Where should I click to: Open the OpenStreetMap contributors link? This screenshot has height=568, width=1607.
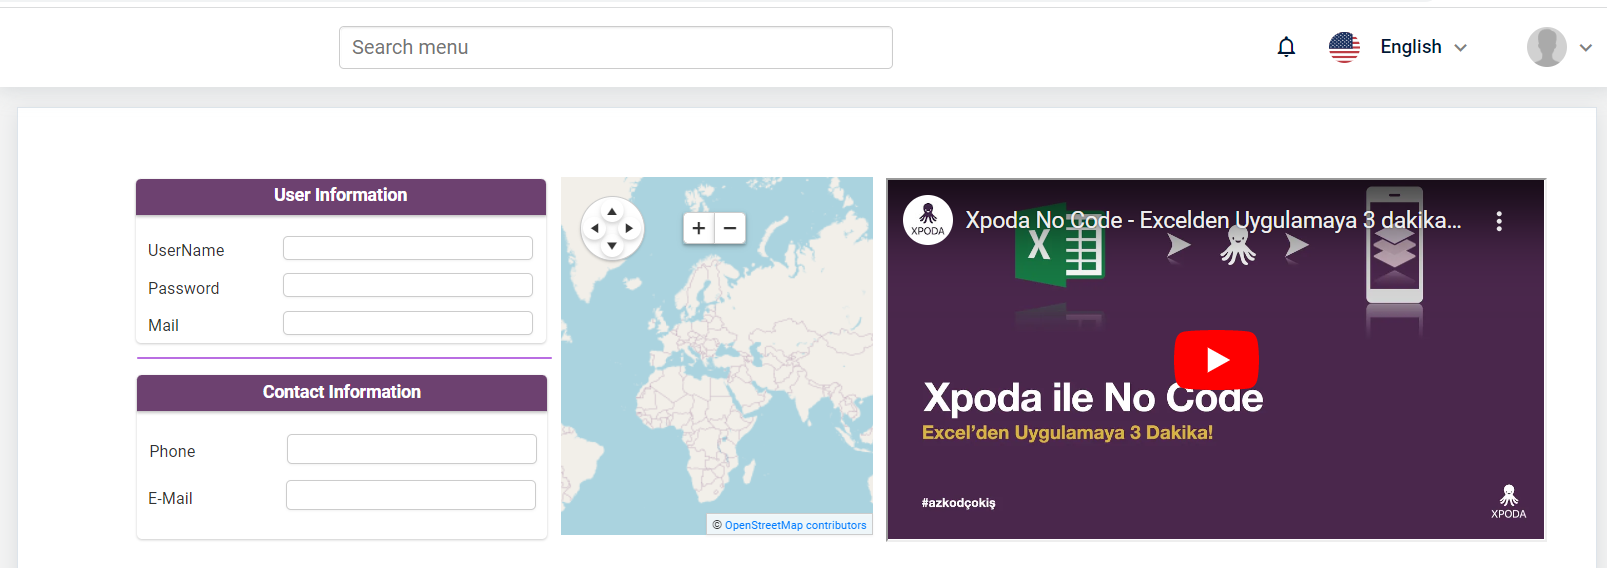pos(796,525)
